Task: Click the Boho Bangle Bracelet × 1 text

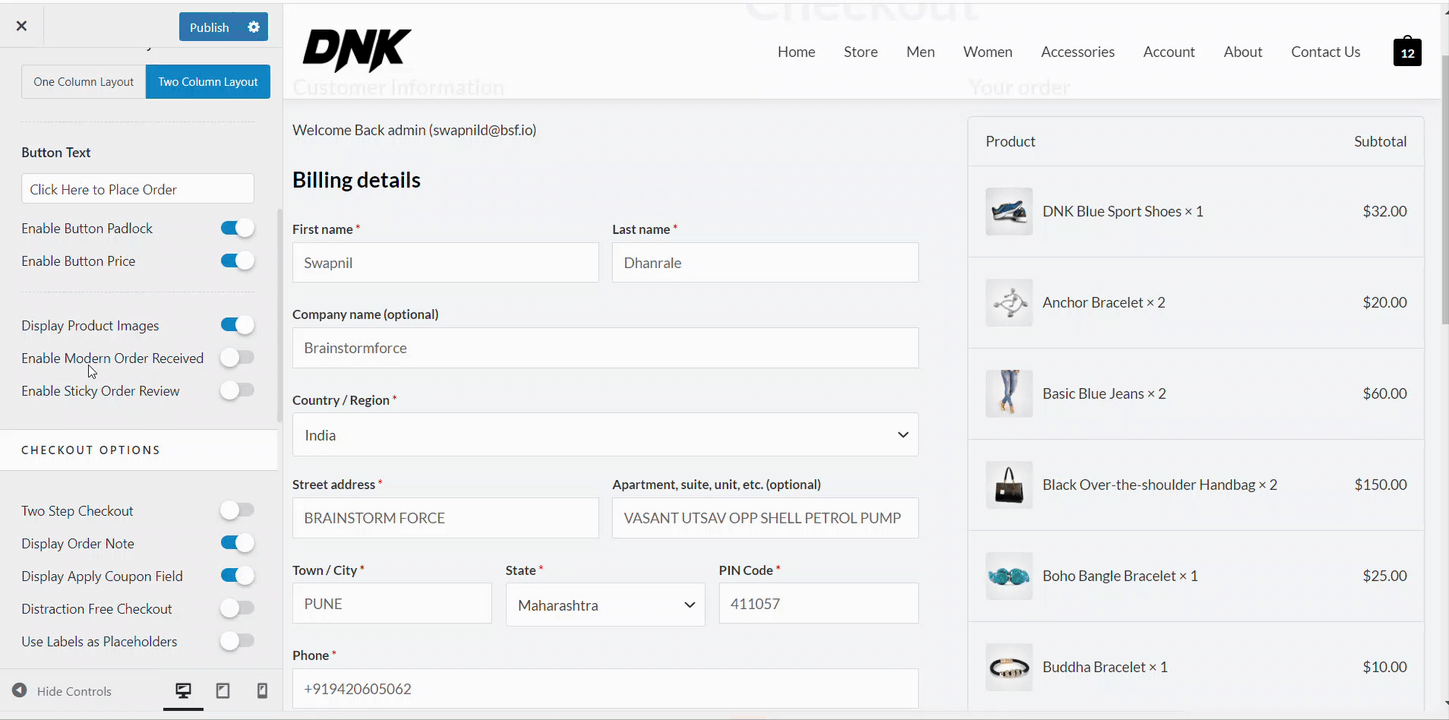Action: 1120,576
